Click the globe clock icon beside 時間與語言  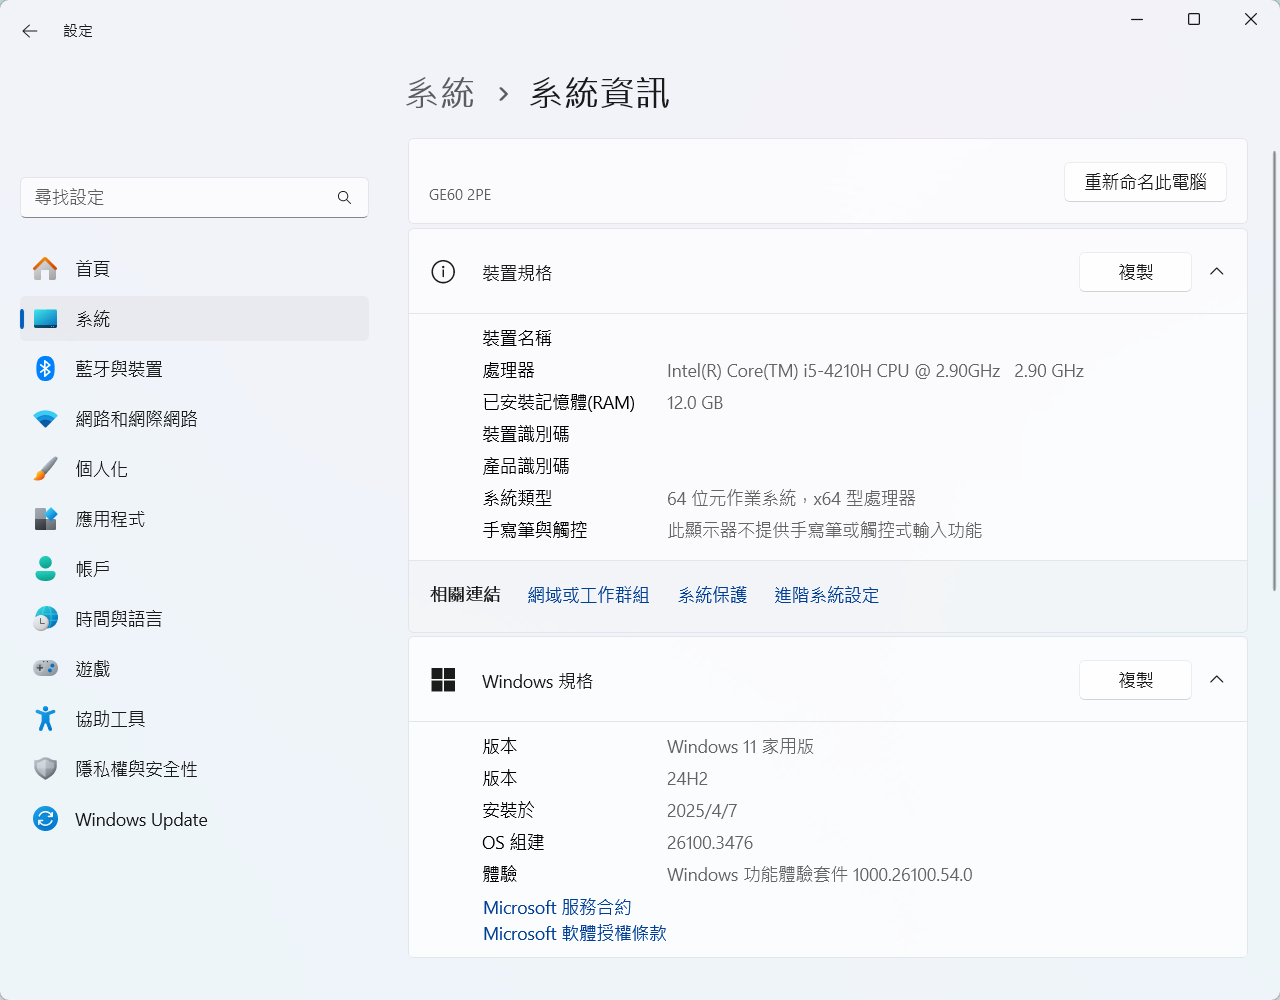click(45, 619)
